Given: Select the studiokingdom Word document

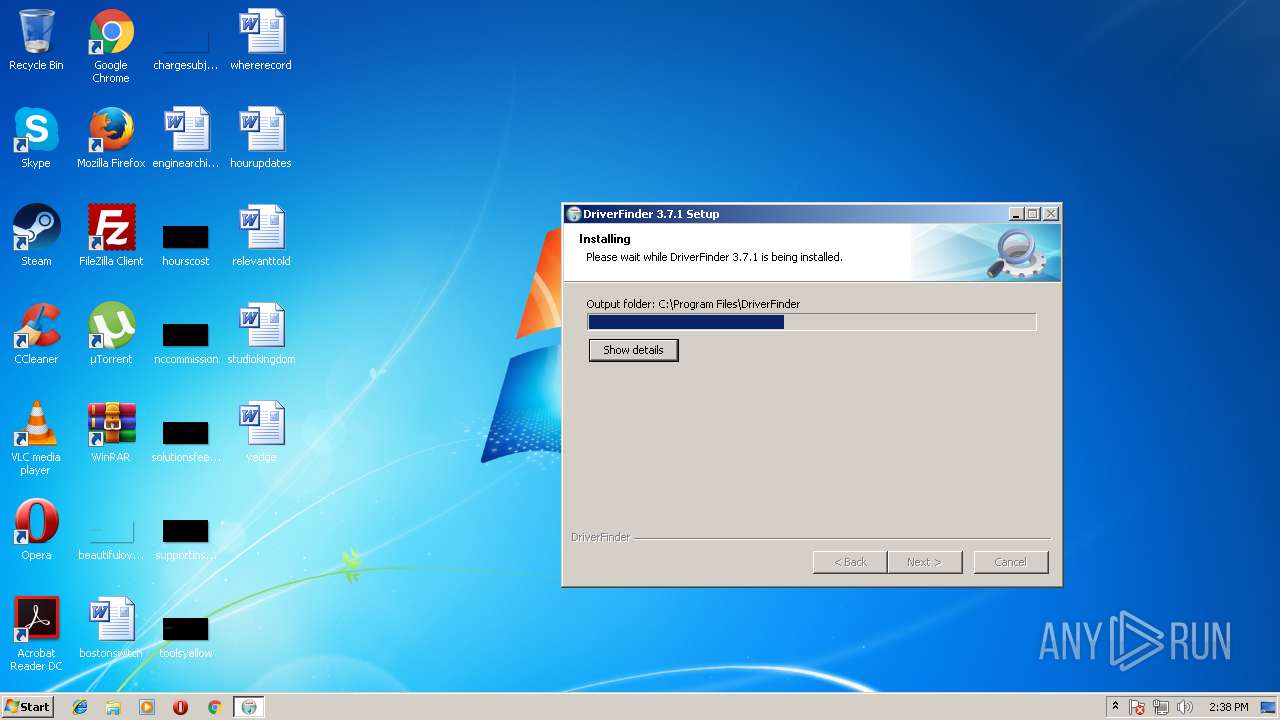Looking at the screenshot, I should click(261, 335).
